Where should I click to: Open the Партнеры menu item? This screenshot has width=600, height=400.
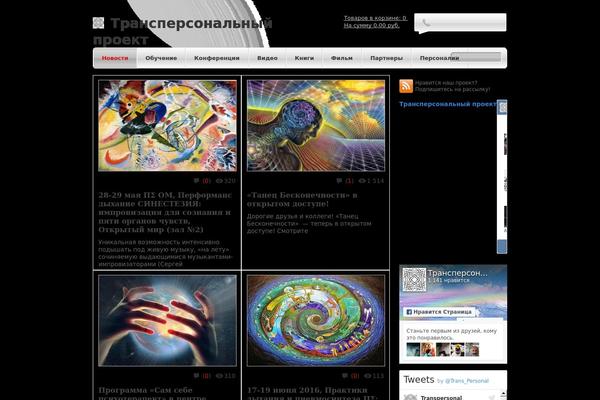click(x=386, y=58)
